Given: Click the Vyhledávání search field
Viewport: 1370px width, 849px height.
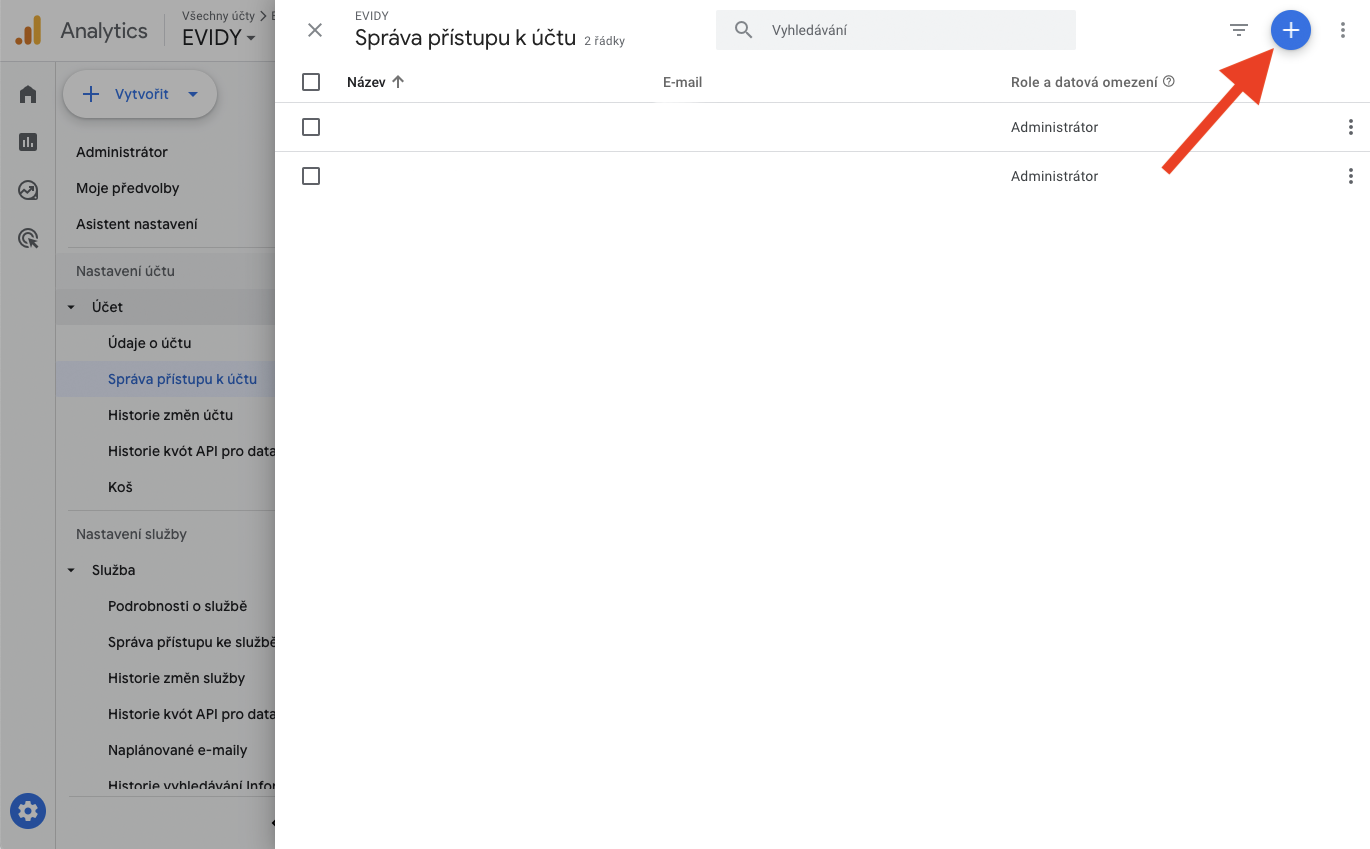Looking at the screenshot, I should [896, 30].
